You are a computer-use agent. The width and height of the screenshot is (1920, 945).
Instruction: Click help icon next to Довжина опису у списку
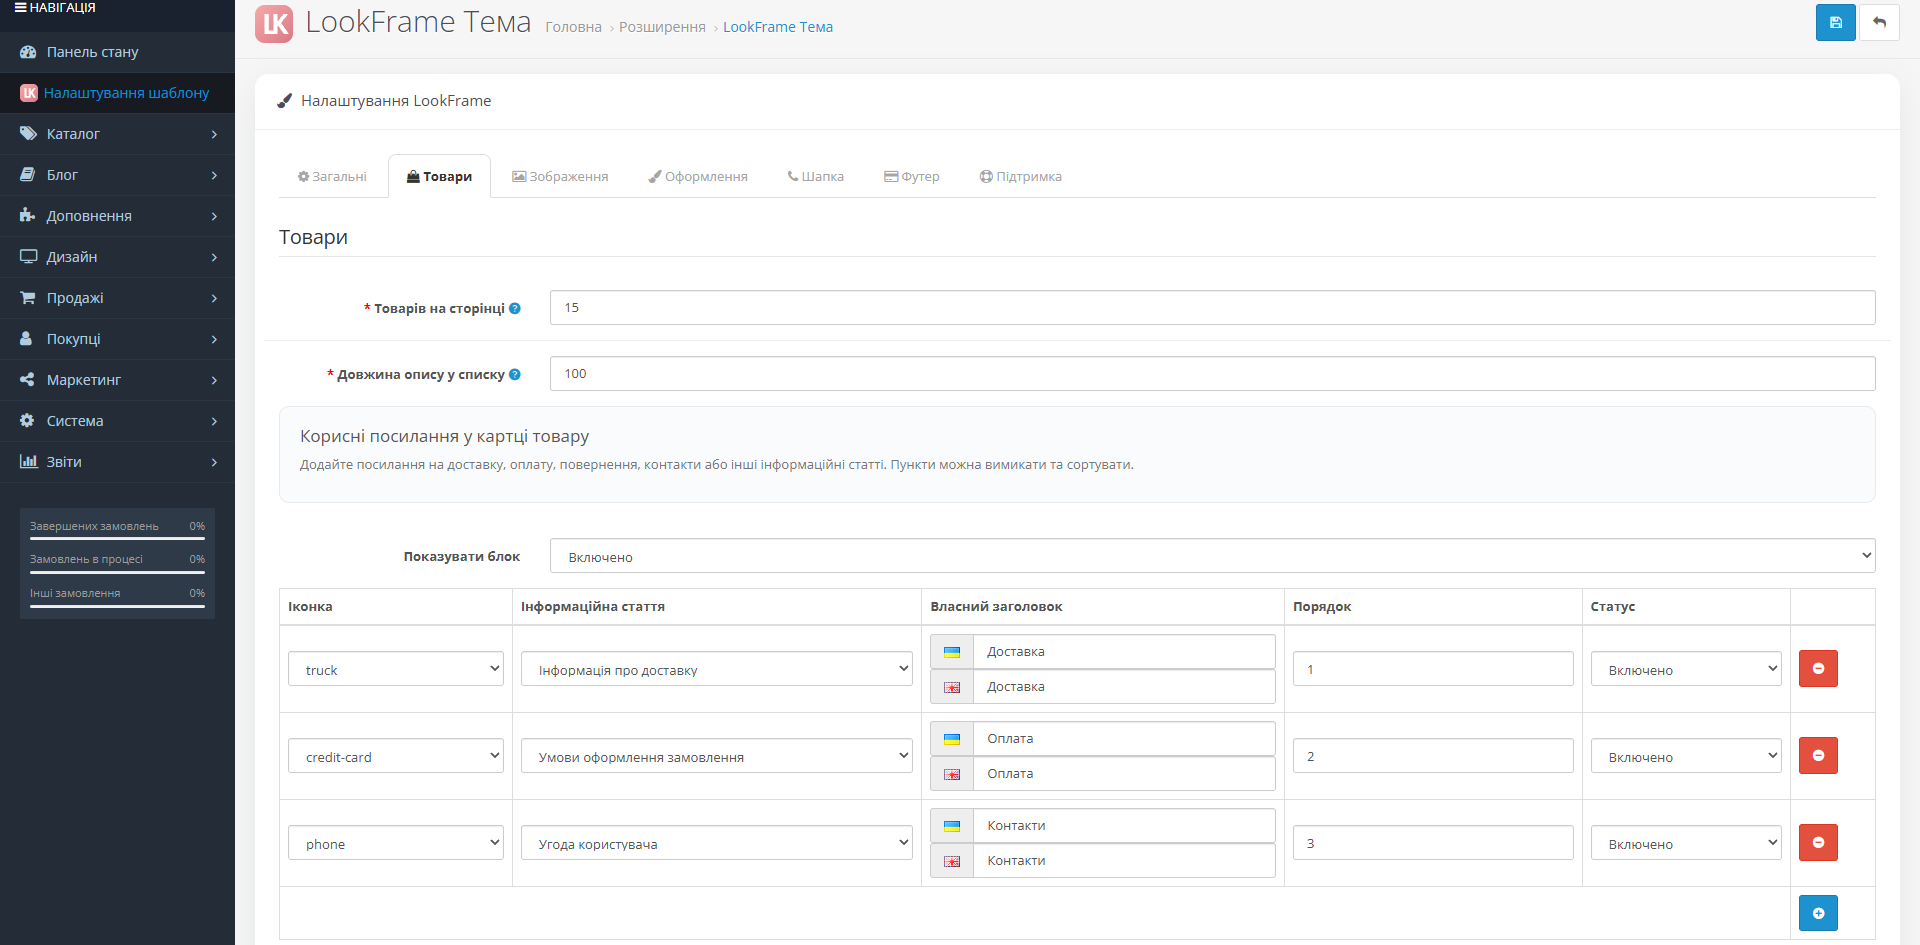(515, 374)
